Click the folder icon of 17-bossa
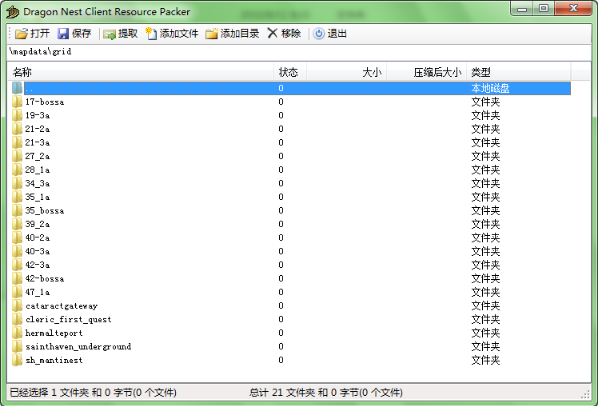 (x=17, y=102)
